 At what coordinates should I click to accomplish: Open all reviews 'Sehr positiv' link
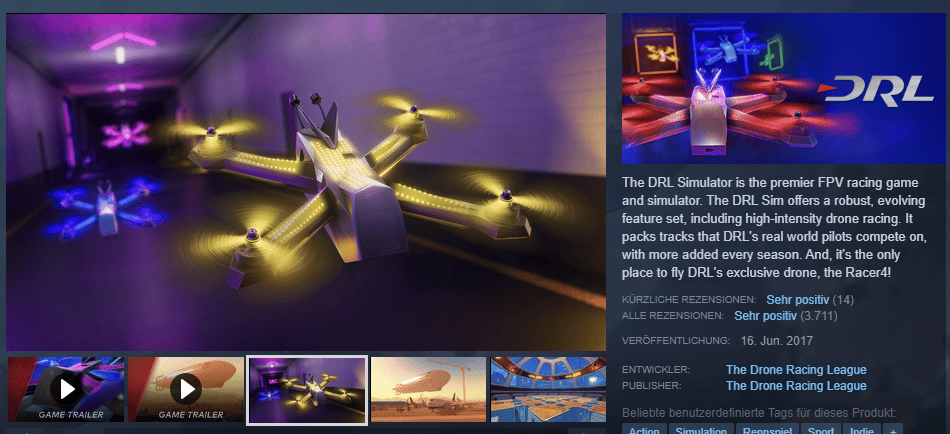(766, 315)
